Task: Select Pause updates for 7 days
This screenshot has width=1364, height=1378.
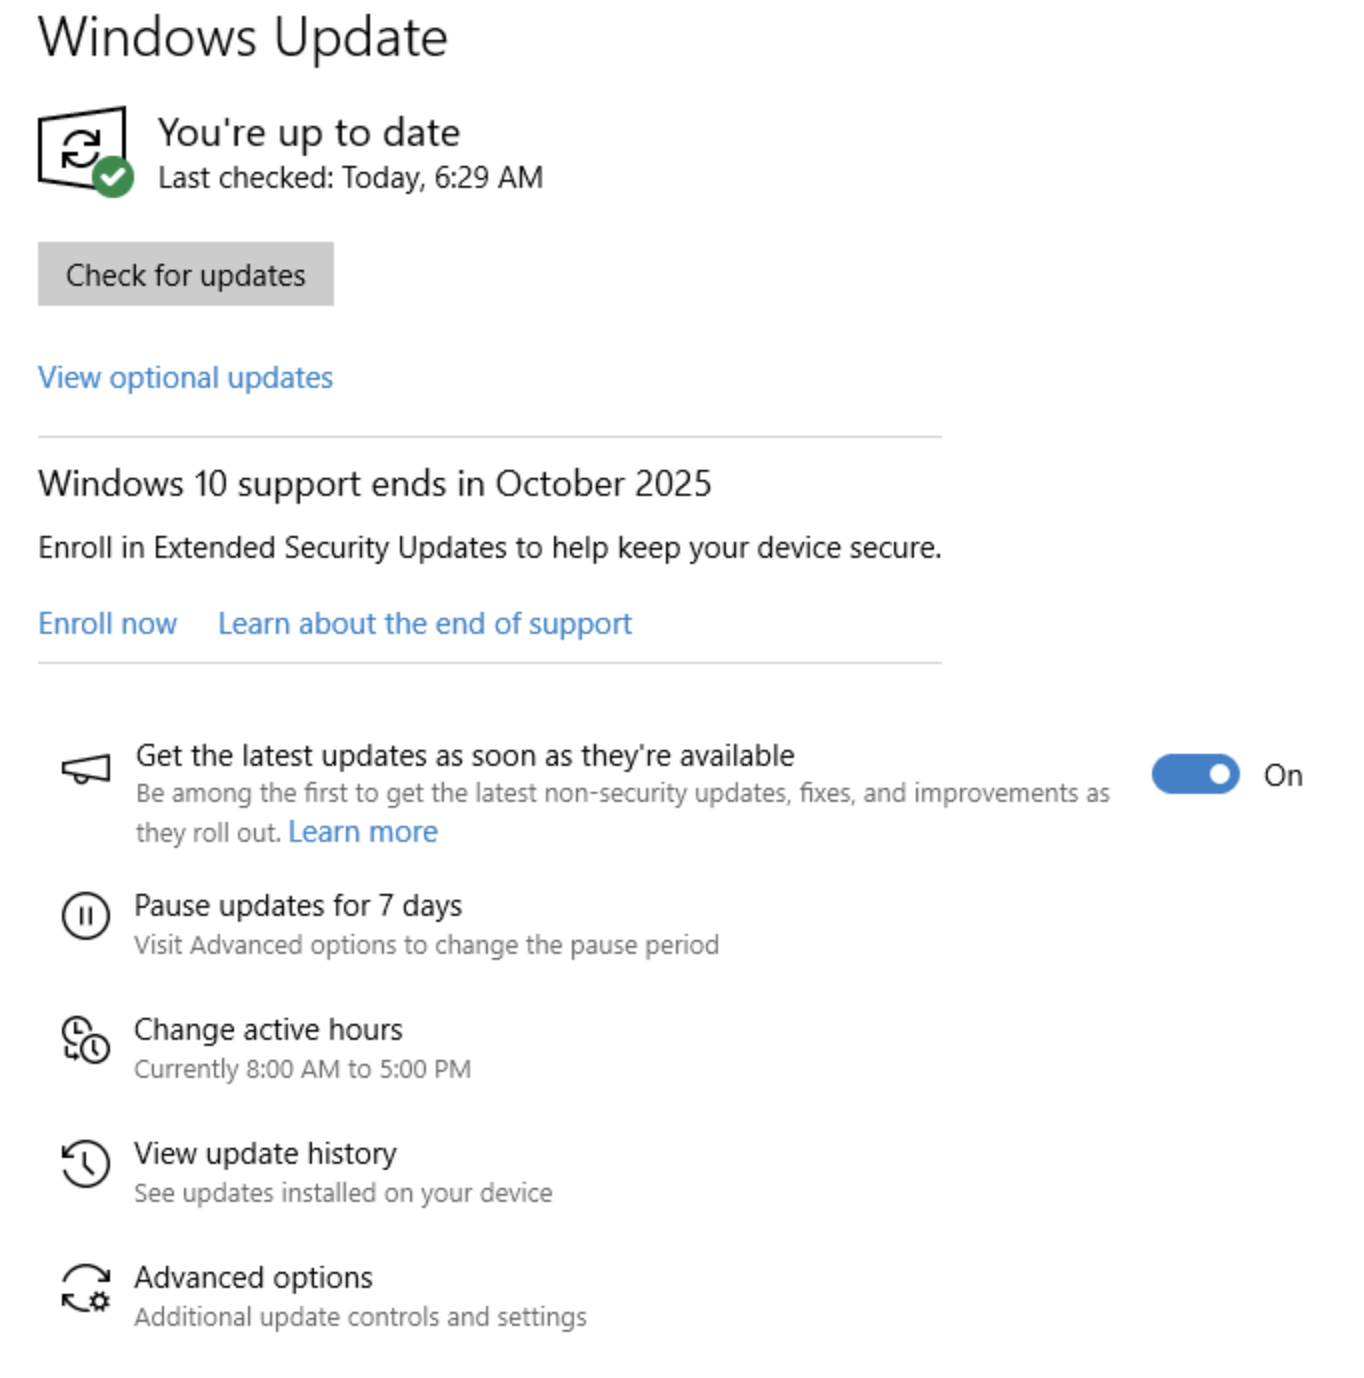Action: pos(298,906)
